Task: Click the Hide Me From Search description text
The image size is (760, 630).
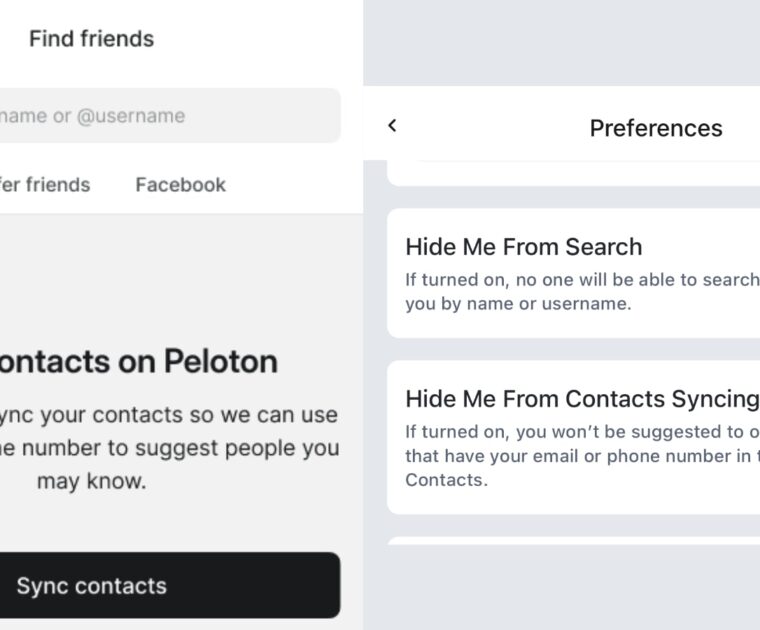Action: tap(580, 292)
